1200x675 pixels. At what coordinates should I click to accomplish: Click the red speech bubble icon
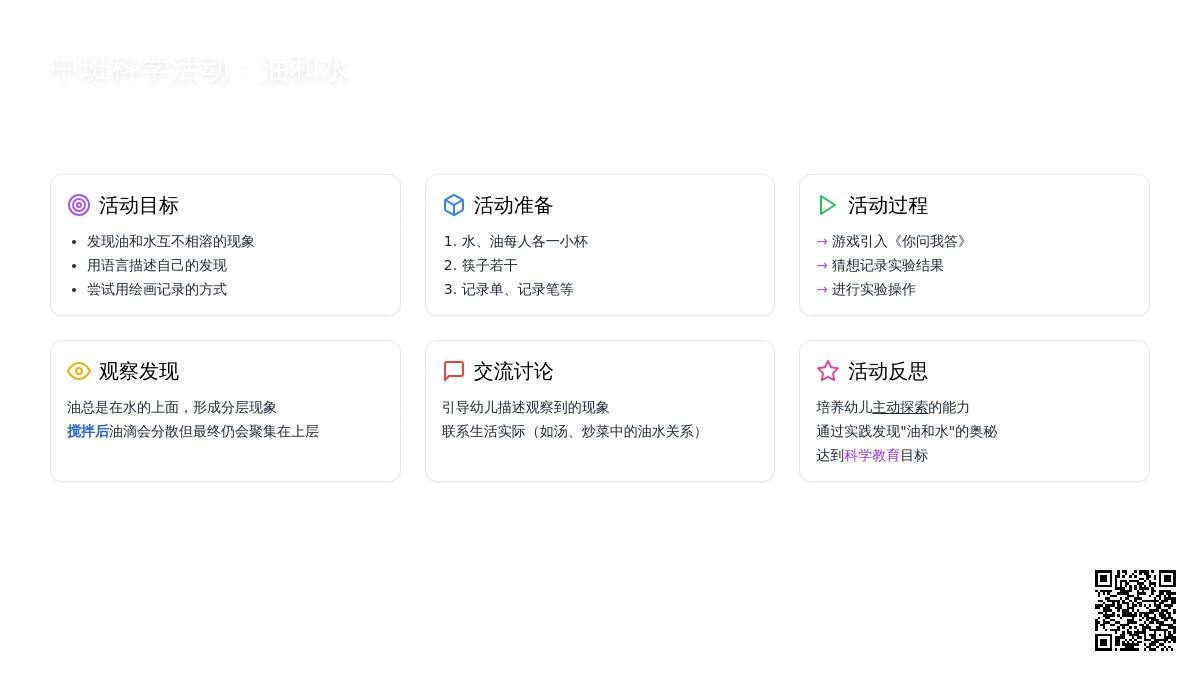tap(454, 371)
